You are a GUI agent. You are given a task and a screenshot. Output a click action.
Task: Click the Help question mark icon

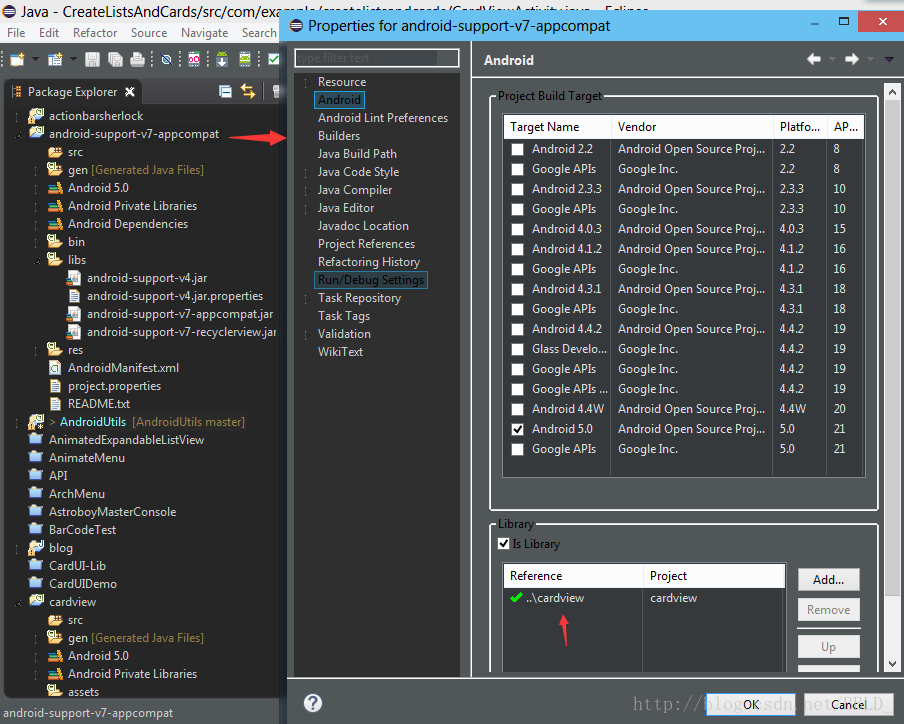[x=313, y=703]
